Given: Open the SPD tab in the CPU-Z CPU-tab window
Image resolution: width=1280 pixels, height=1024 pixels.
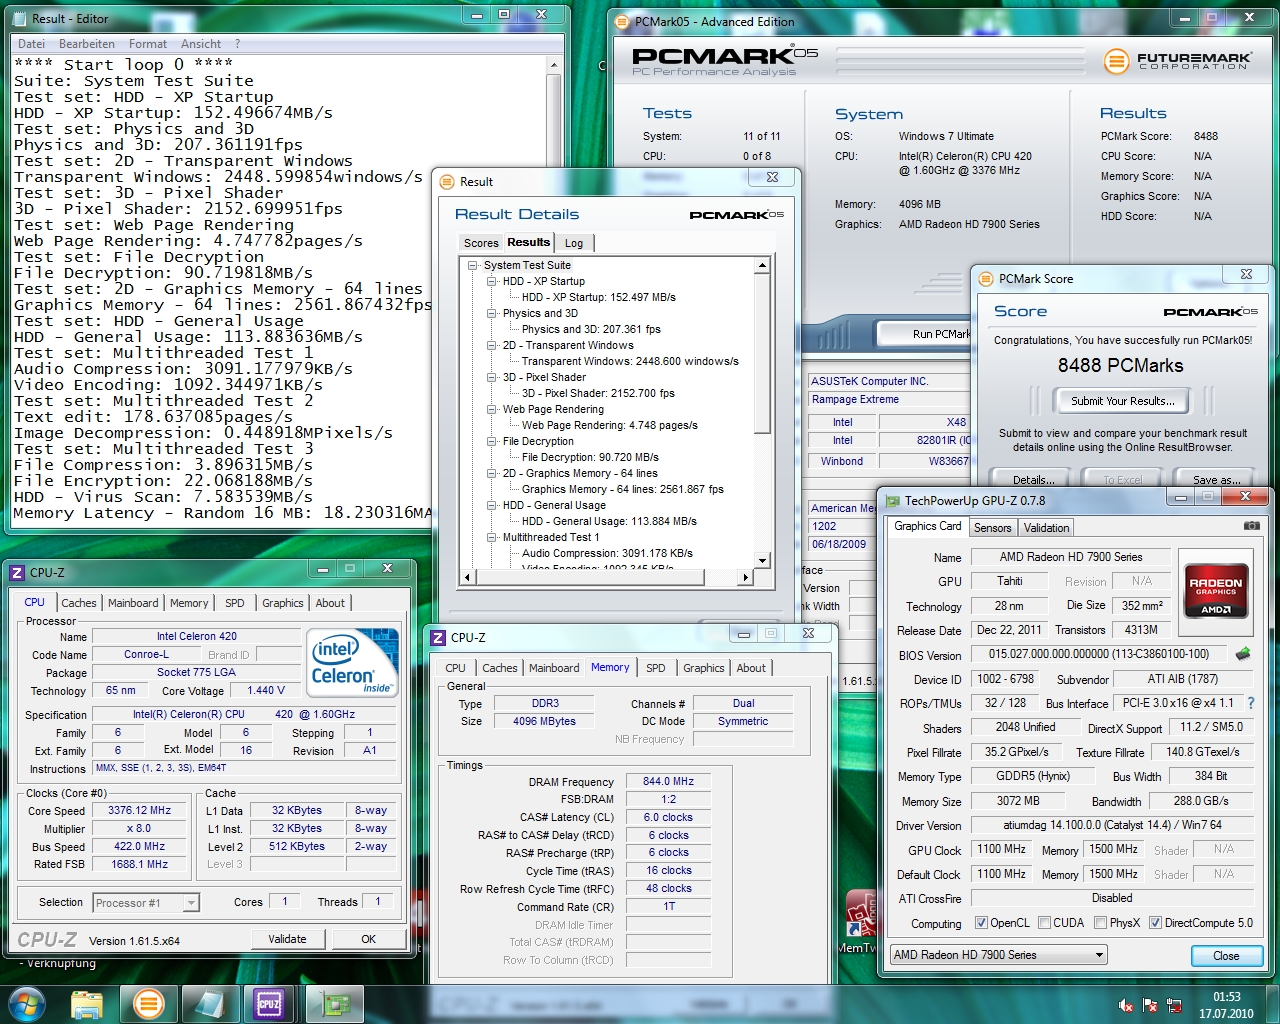Looking at the screenshot, I should pos(235,603).
